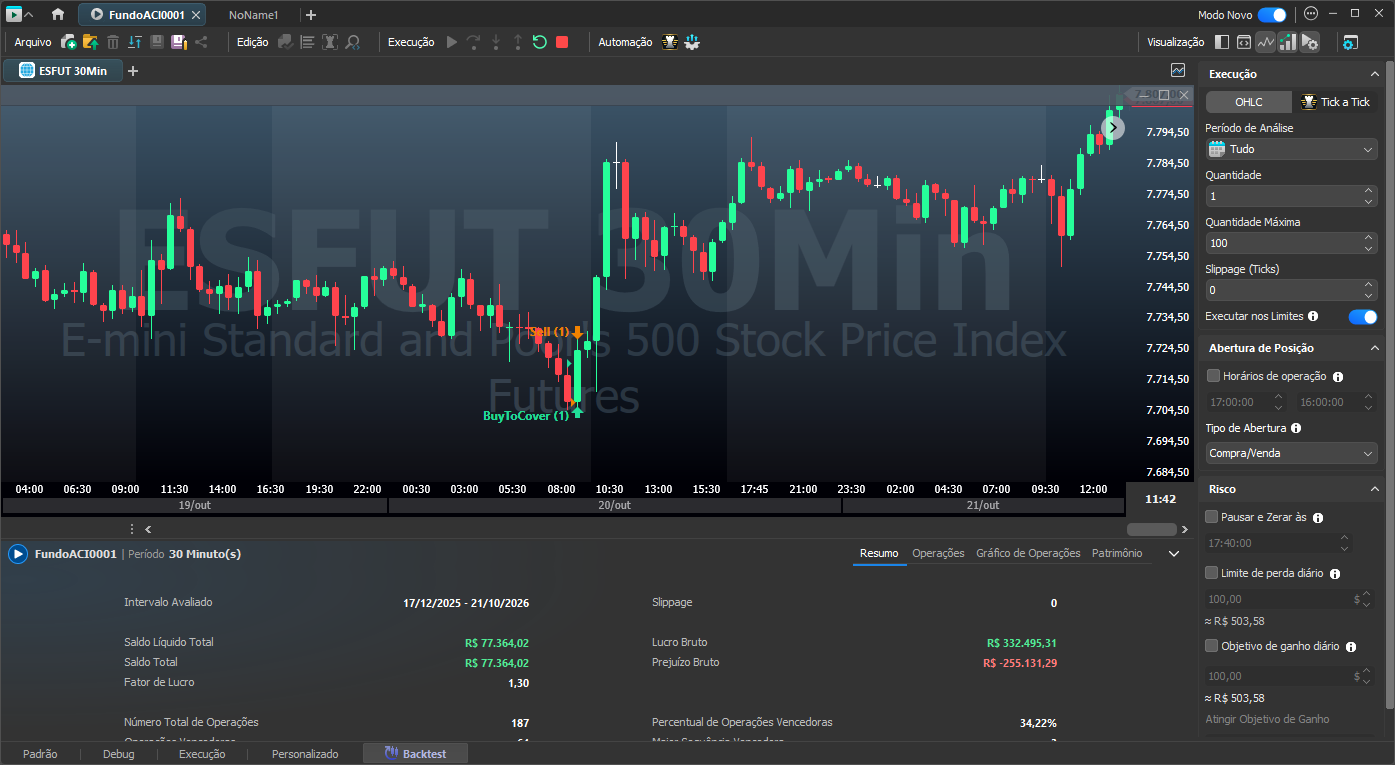Open the Tipo de Abertura dropdown
Image resolution: width=1395 pixels, height=765 pixels.
point(1291,453)
